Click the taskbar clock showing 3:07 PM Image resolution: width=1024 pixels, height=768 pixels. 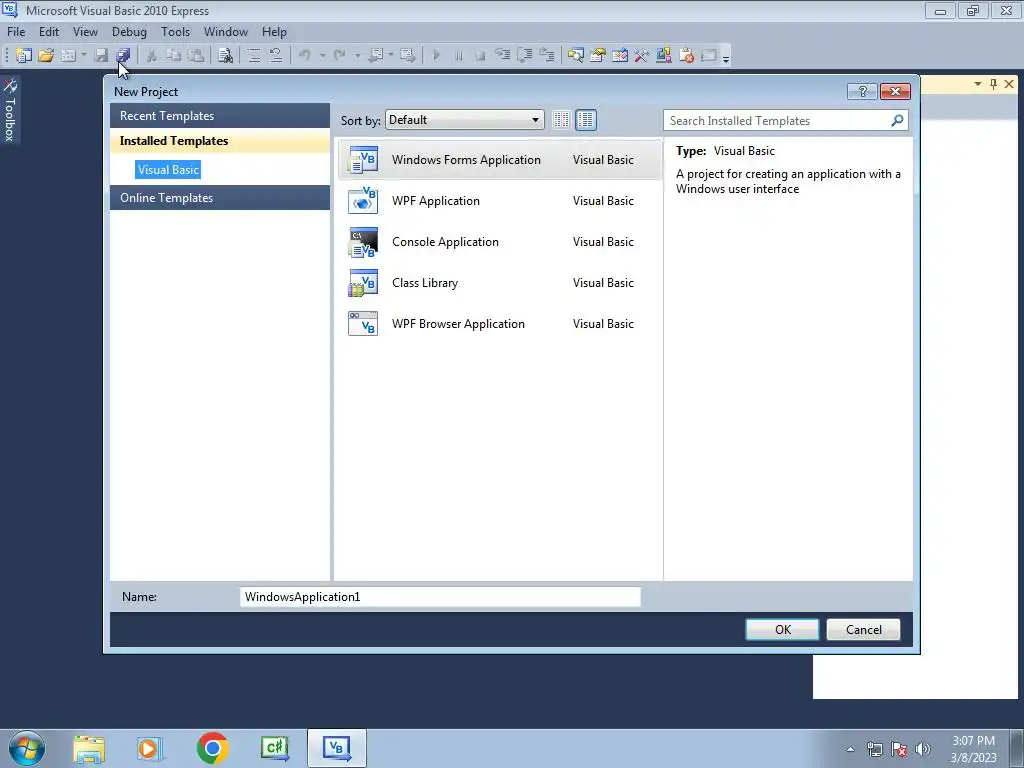(973, 749)
